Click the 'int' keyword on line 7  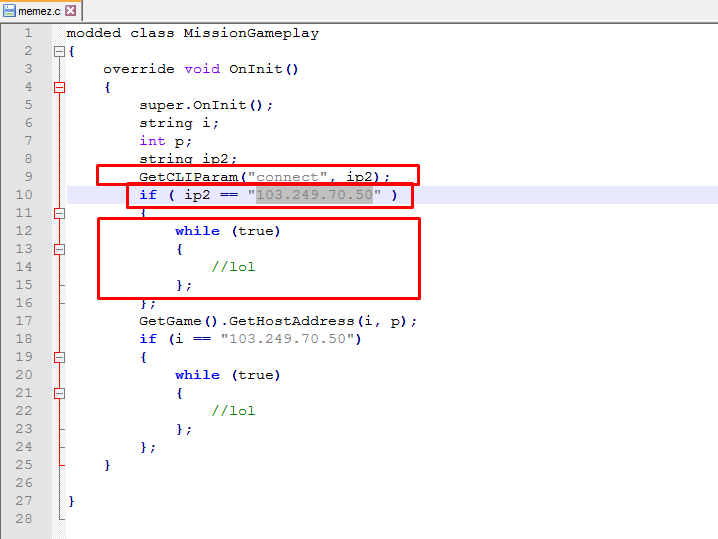point(152,141)
